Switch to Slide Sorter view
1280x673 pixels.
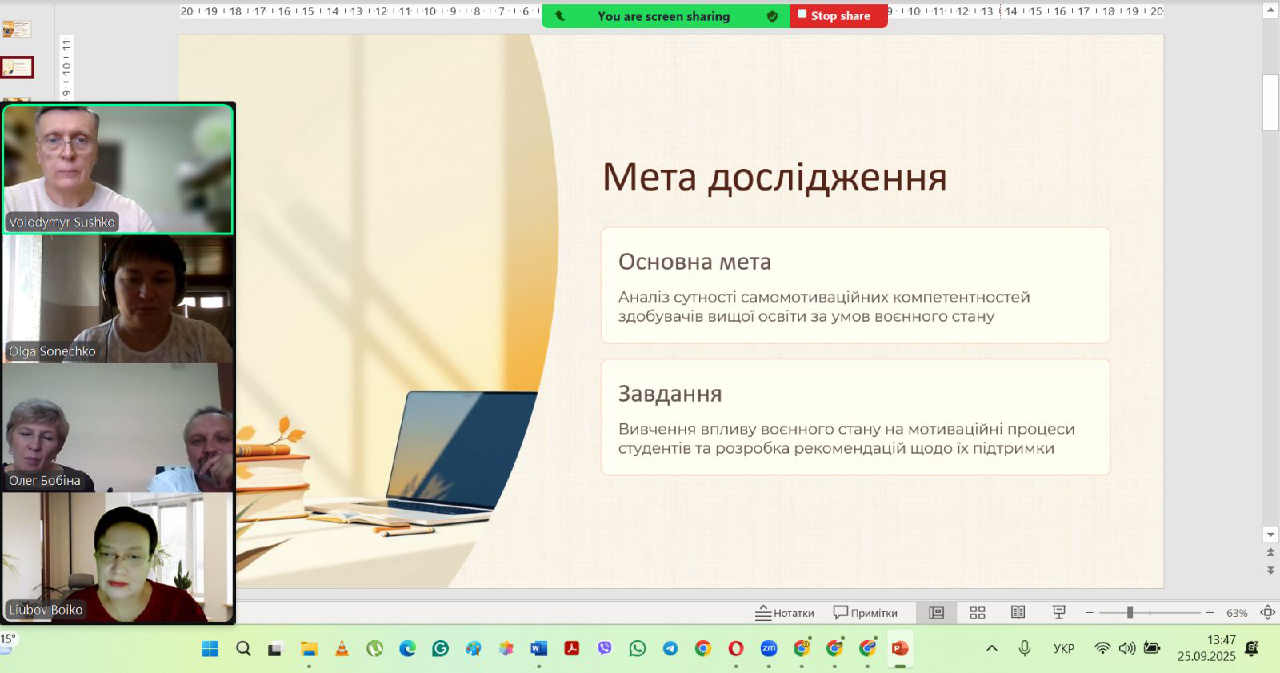pos(977,612)
